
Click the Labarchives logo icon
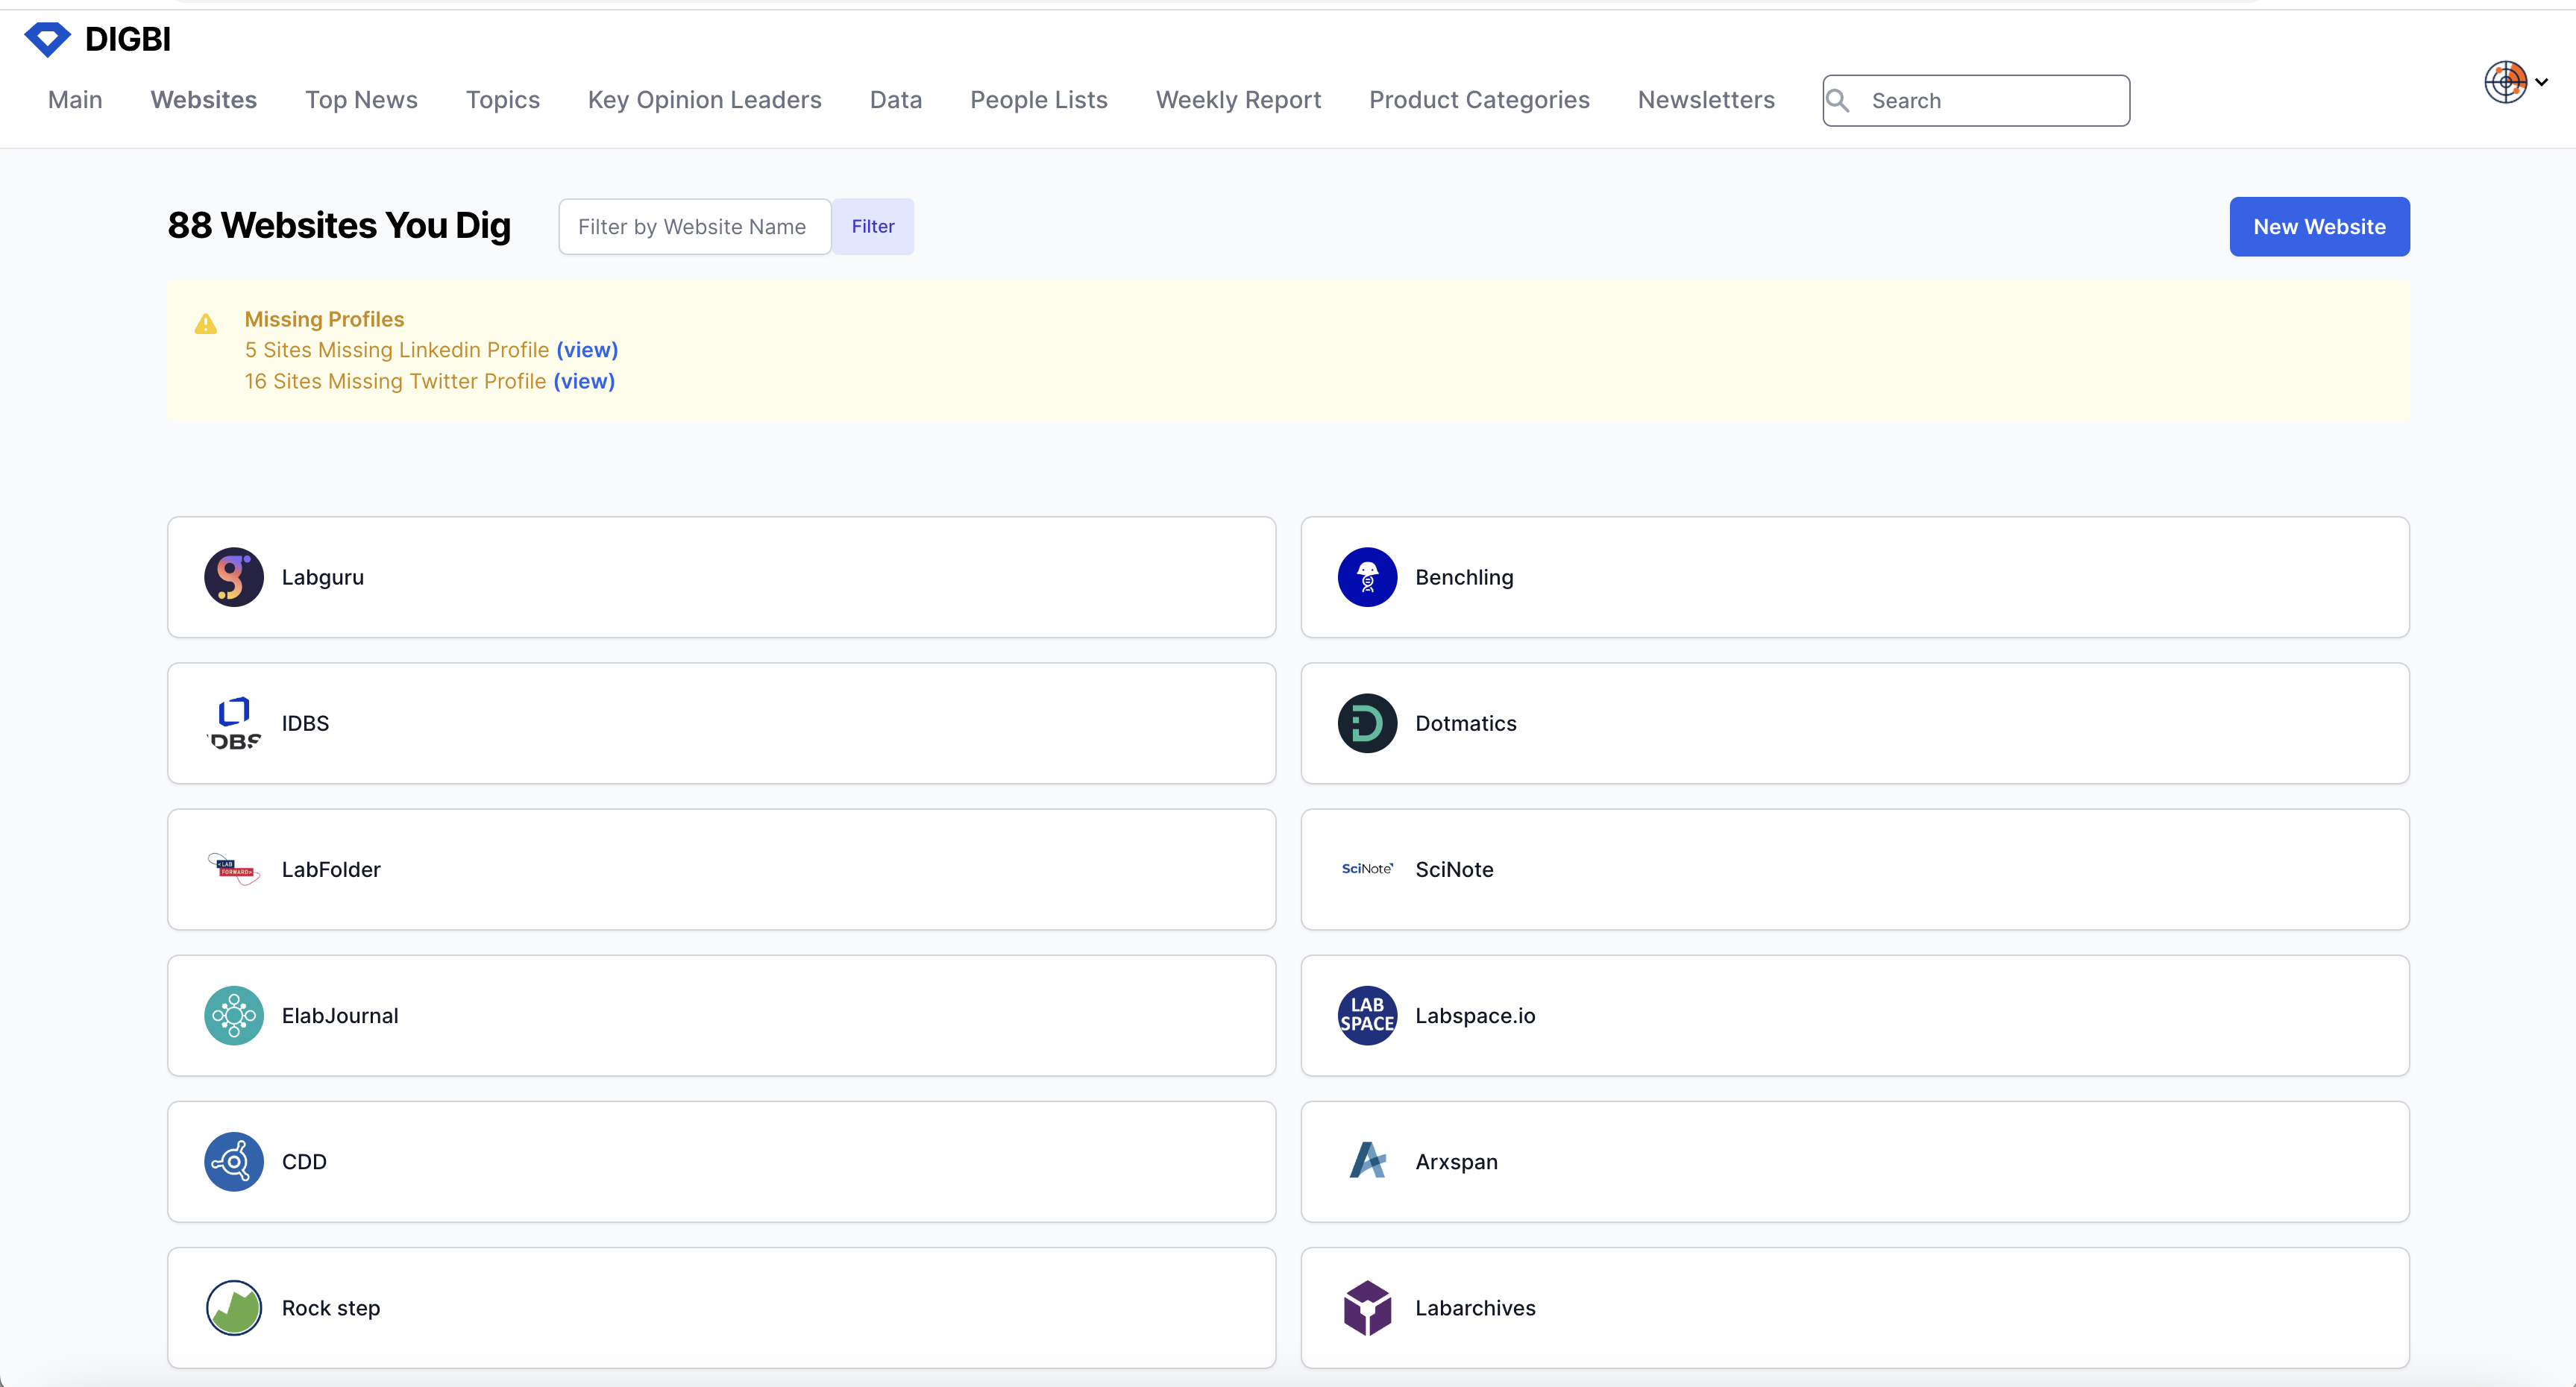[1367, 1307]
